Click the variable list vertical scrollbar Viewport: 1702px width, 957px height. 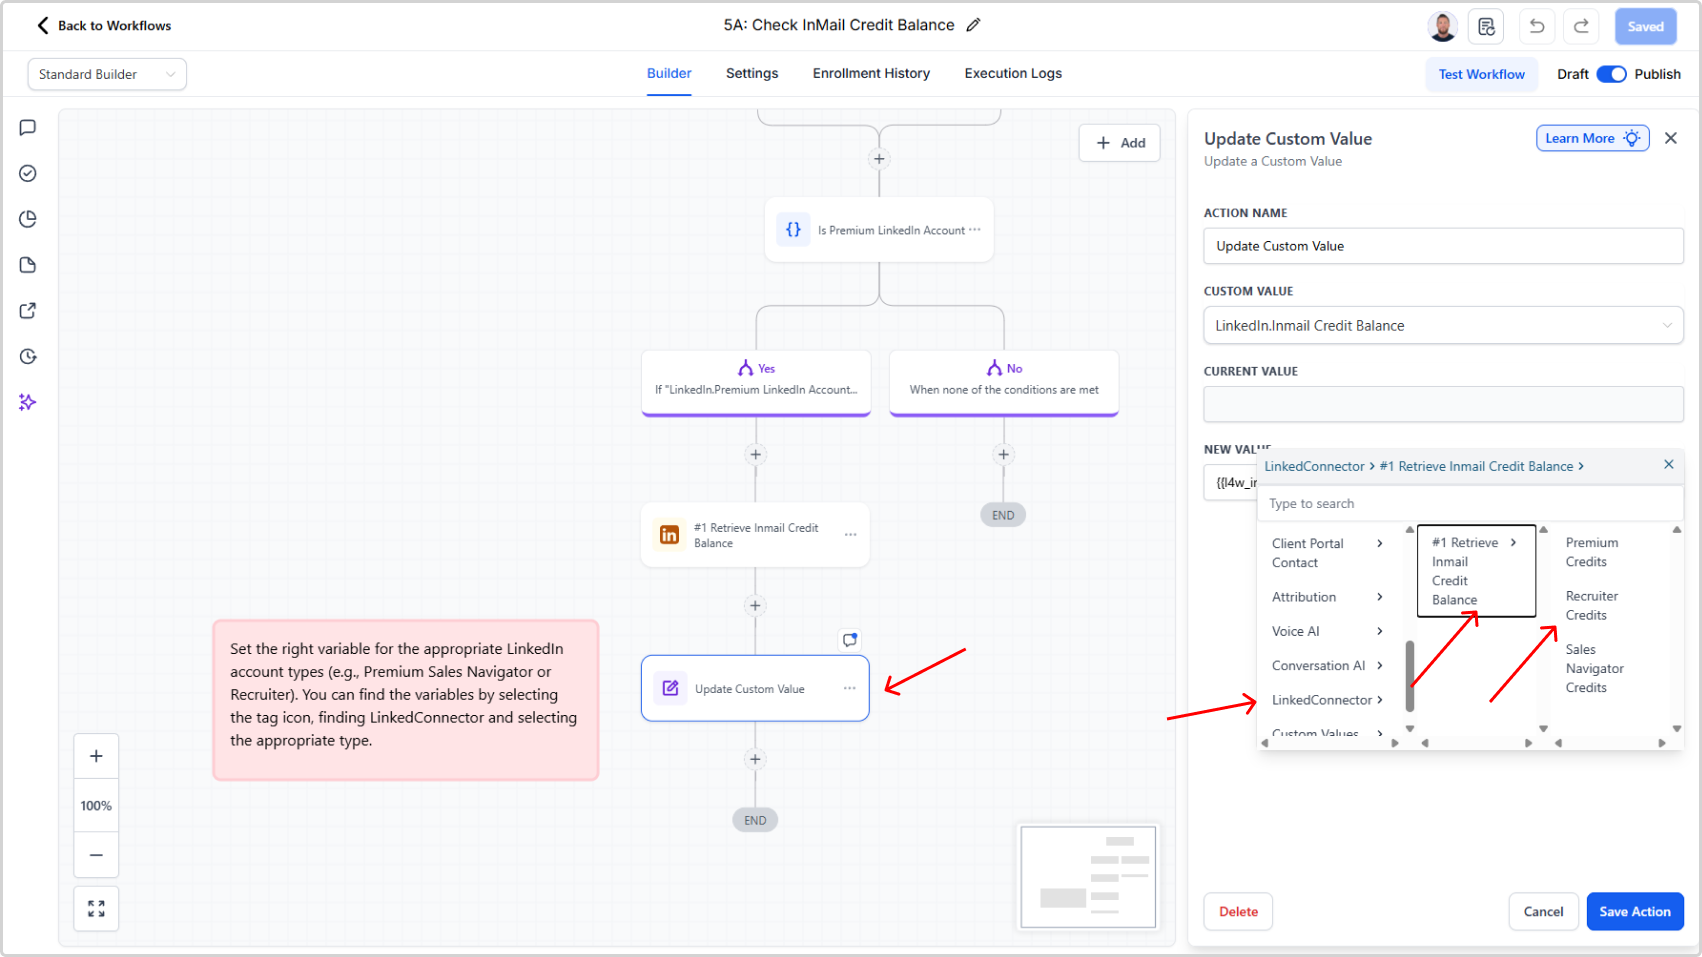pos(1410,675)
